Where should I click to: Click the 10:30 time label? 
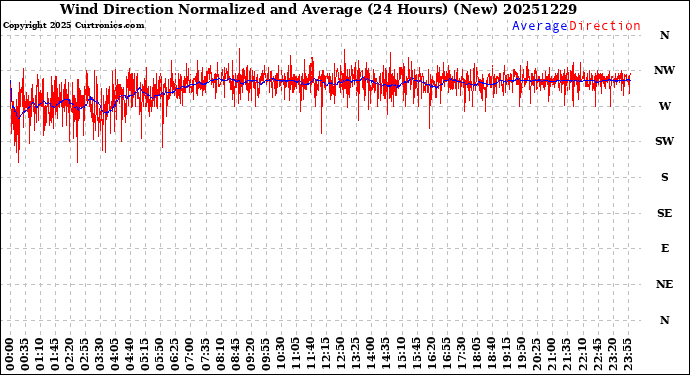click(x=280, y=354)
